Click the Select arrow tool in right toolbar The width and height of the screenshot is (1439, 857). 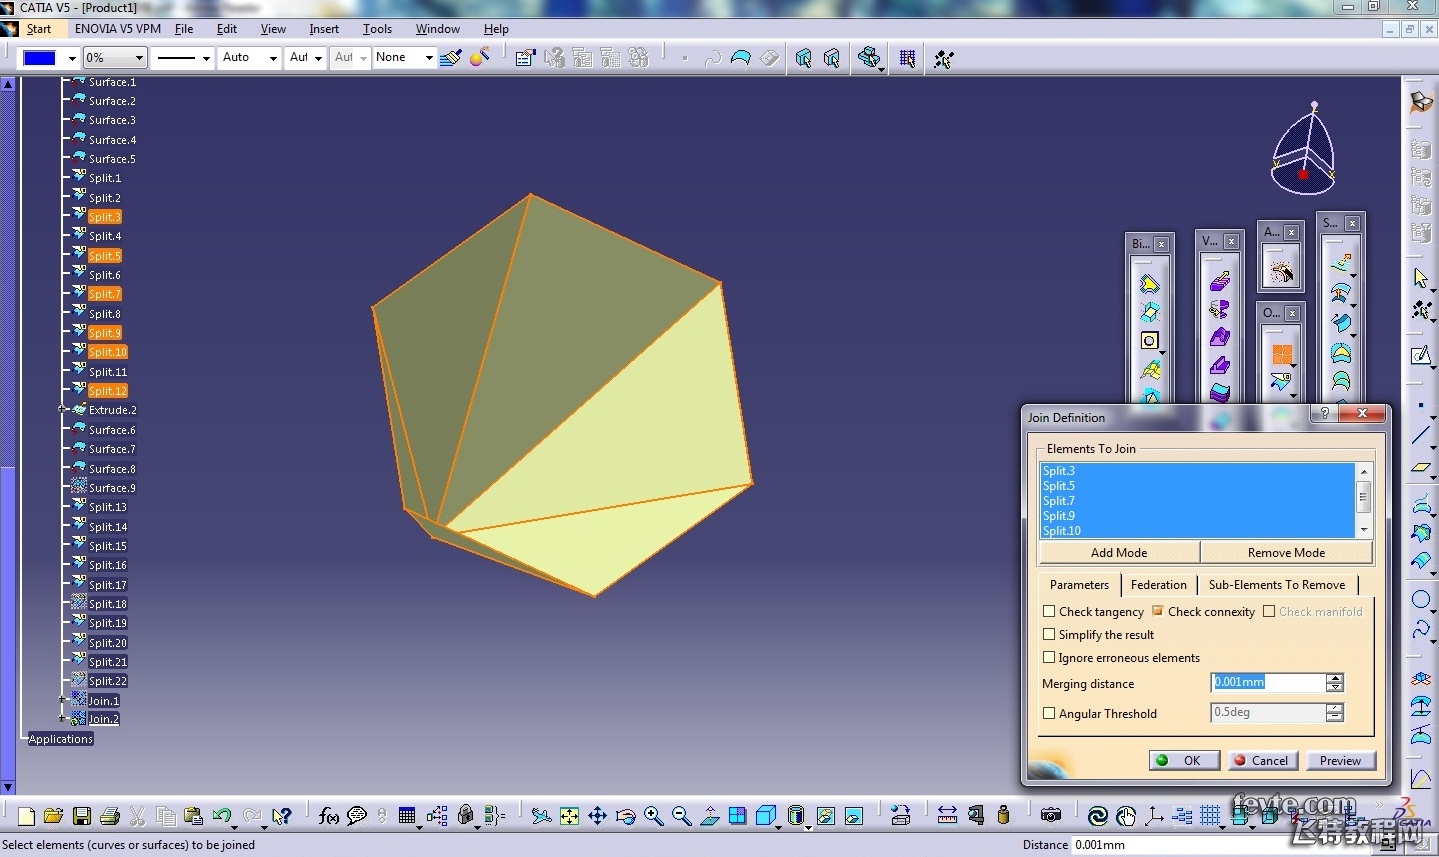(1421, 278)
